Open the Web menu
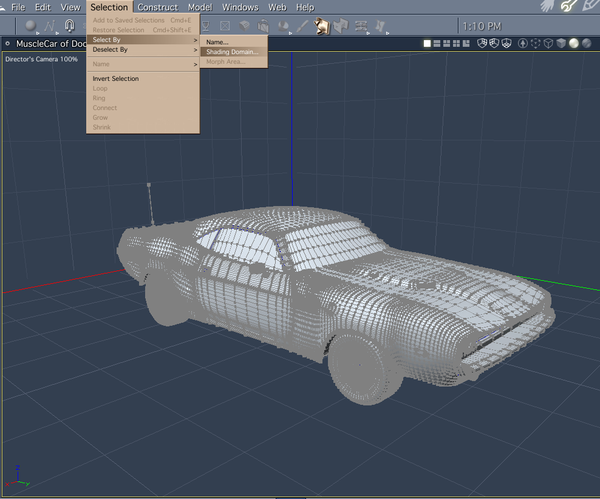Image resolution: width=600 pixels, height=499 pixels. pyautogui.click(x=277, y=7)
